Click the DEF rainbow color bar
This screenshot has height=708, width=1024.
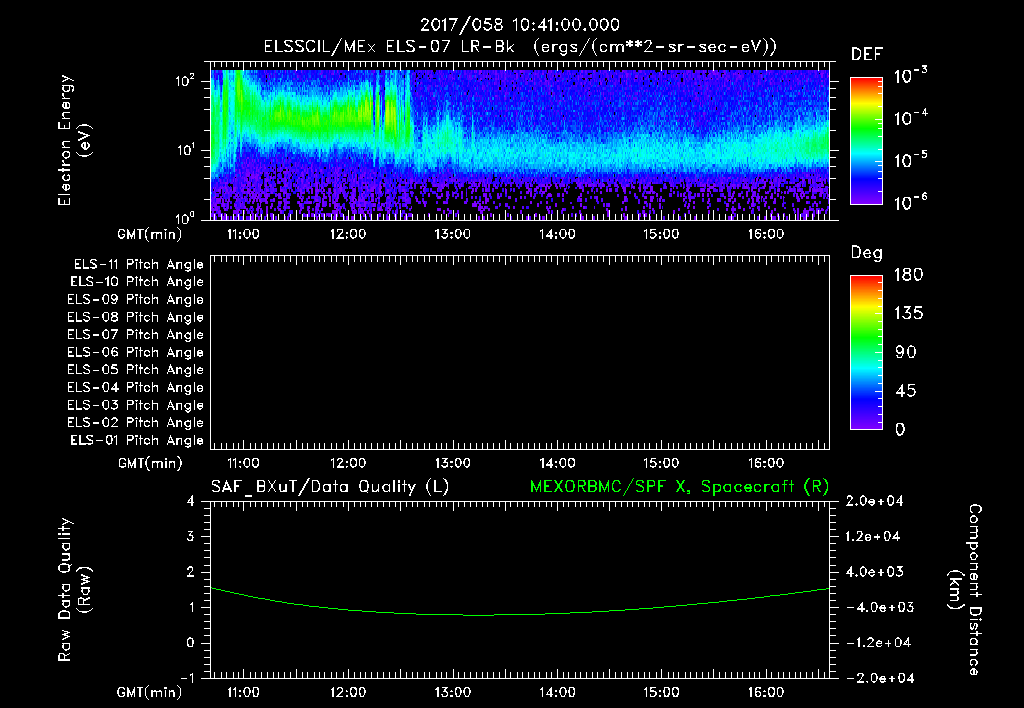[x=866, y=140]
